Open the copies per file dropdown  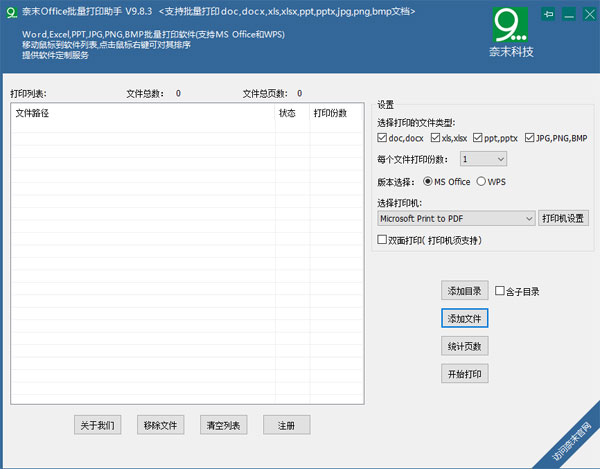tap(483, 159)
